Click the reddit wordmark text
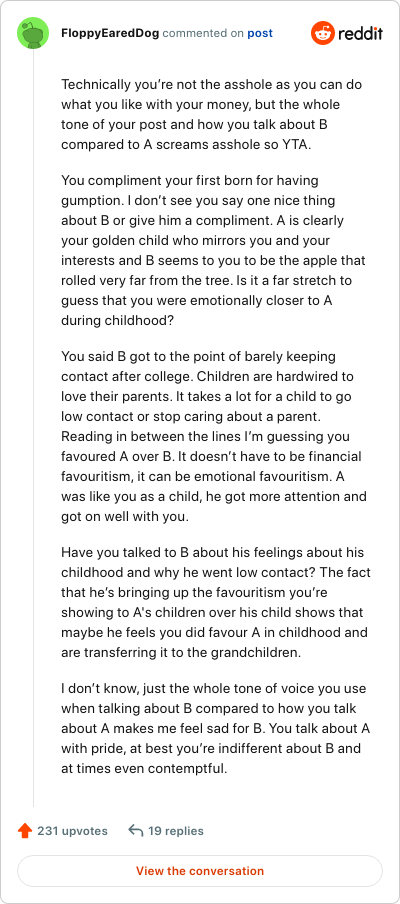The width and height of the screenshot is (400, 904). 360,33
